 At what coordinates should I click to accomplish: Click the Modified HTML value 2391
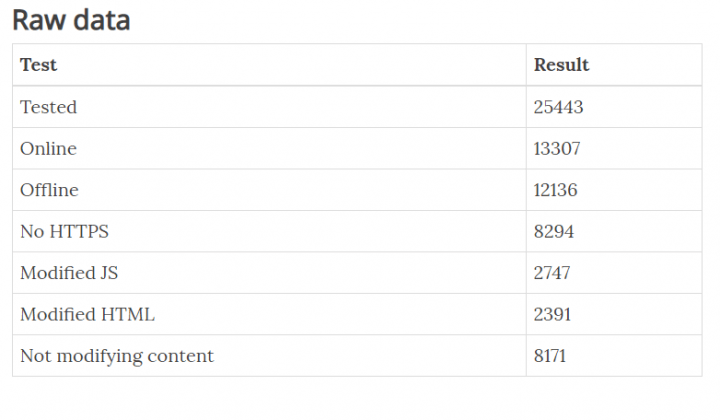coord(552,315)
